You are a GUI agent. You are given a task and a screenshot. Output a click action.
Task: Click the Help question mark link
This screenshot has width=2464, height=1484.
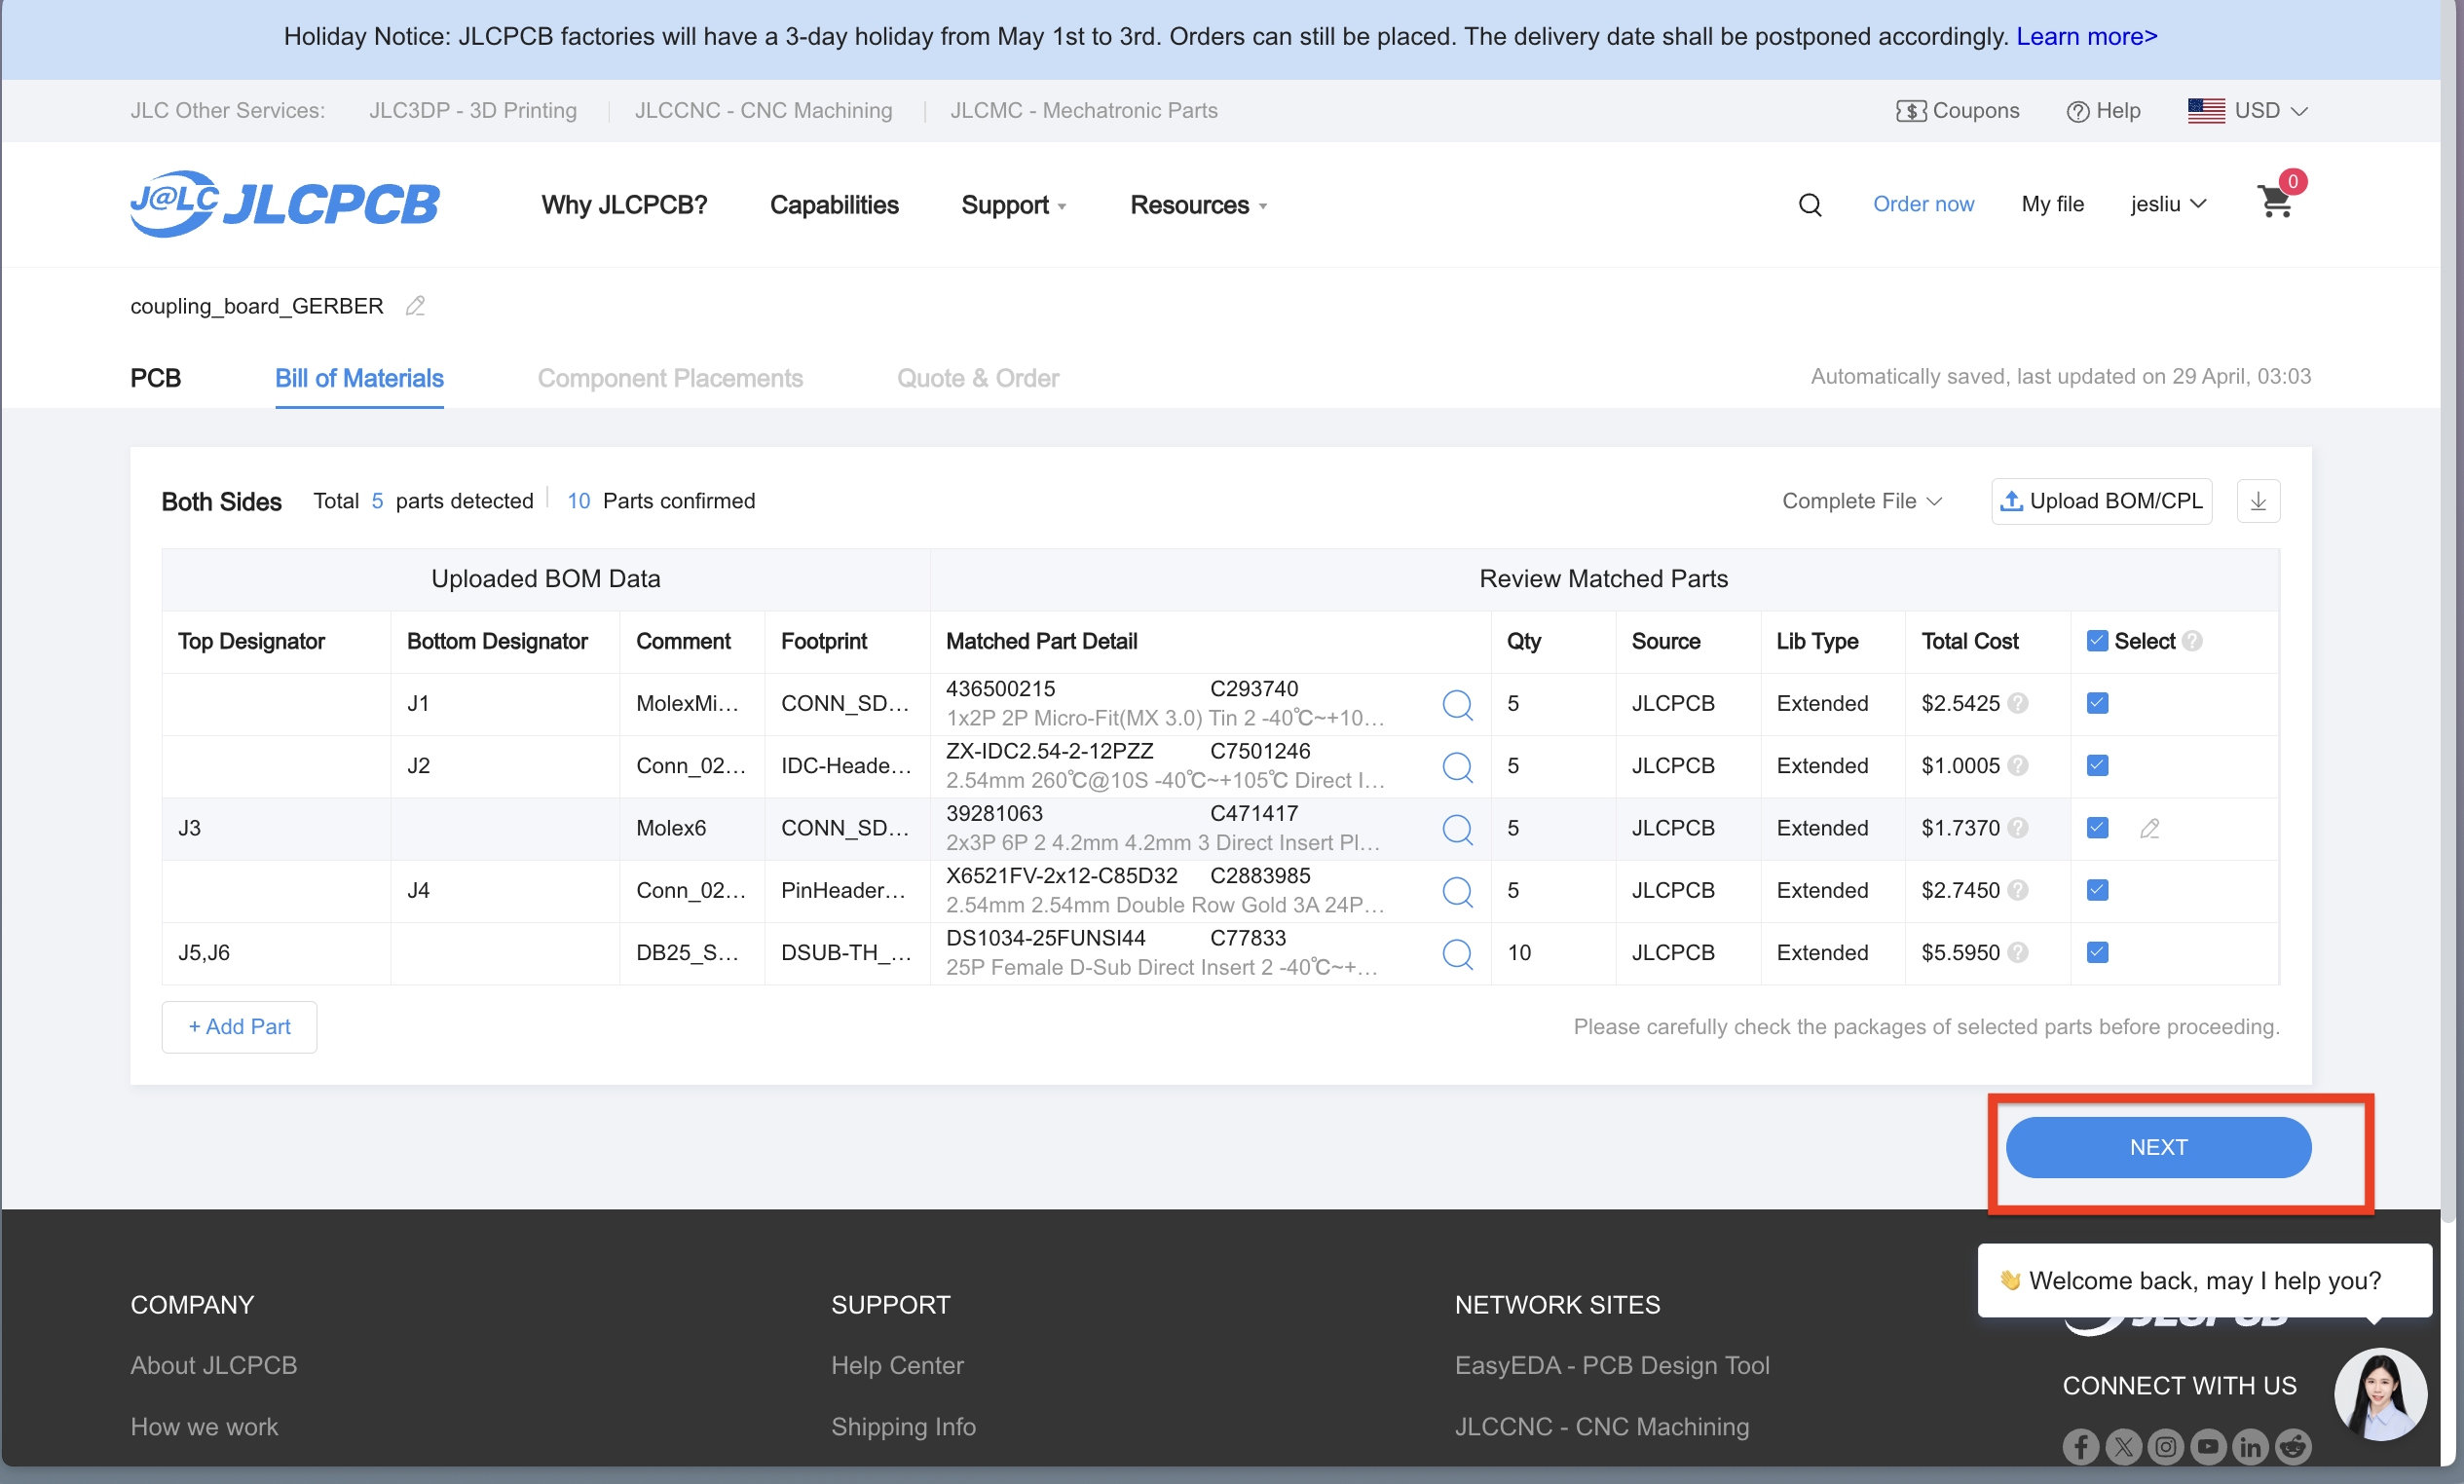coord(2104,110)
